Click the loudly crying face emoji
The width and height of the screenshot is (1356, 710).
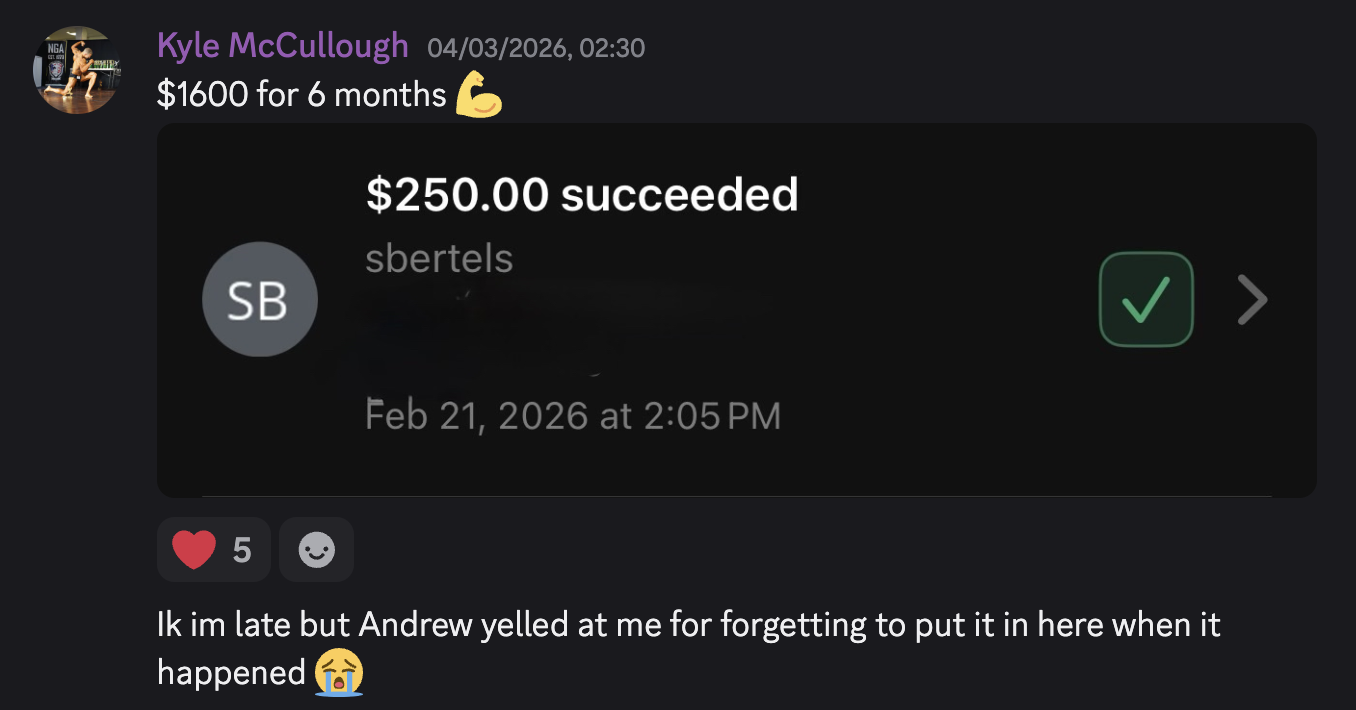pos(339,672)
